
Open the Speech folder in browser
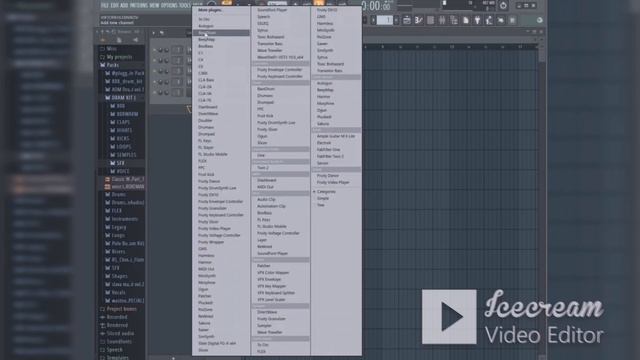(x=115, y=350)
